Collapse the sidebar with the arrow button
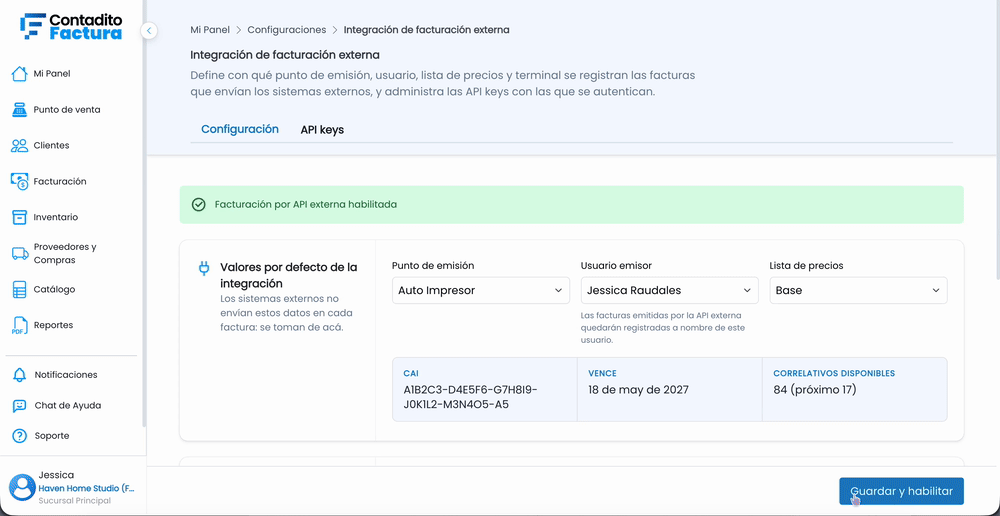Viewport: 1000px width, 516px height. [x=149, y=30]
